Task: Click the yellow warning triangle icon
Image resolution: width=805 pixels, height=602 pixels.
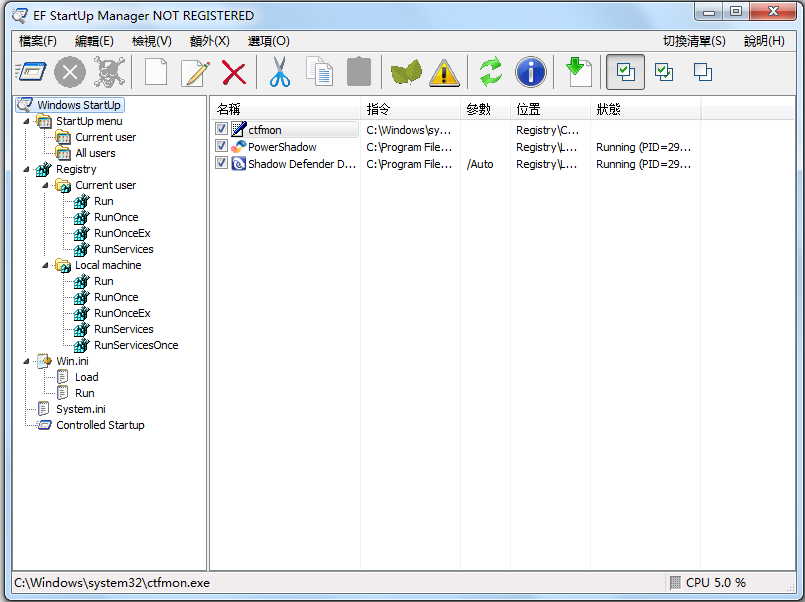Action: point(444,72)
